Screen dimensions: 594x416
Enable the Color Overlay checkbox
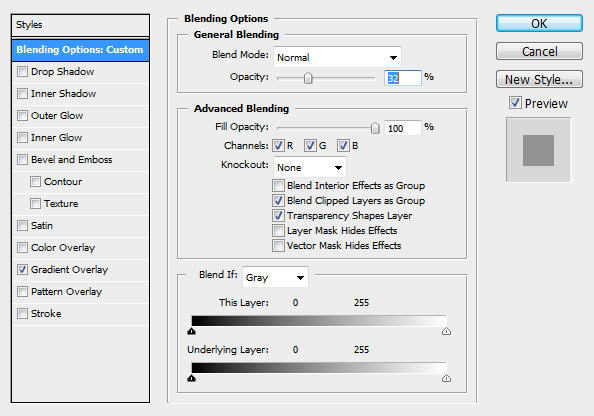(x=22, y=247)
